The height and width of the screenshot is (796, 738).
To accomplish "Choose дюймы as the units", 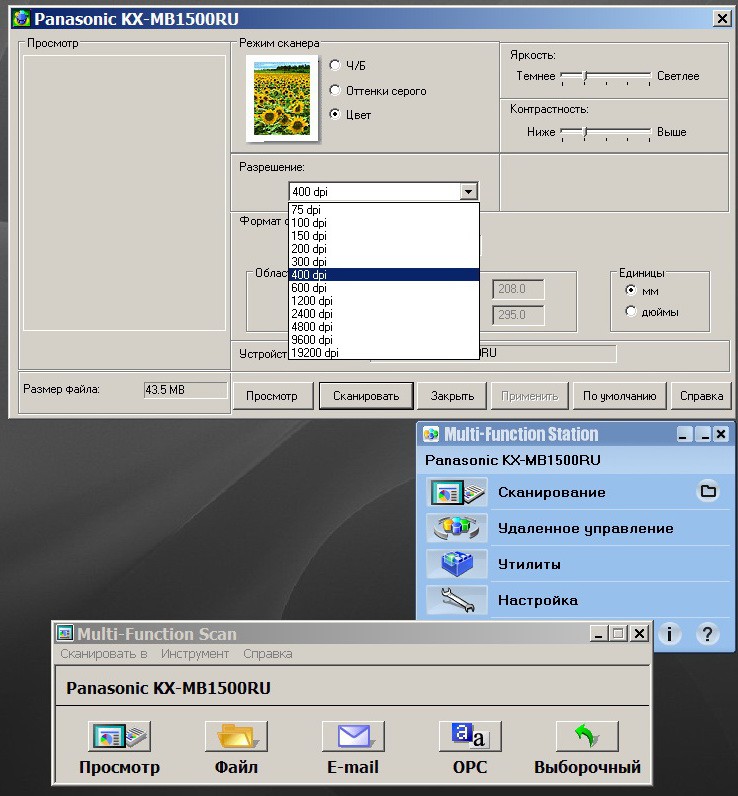I will tap(631, 311).
